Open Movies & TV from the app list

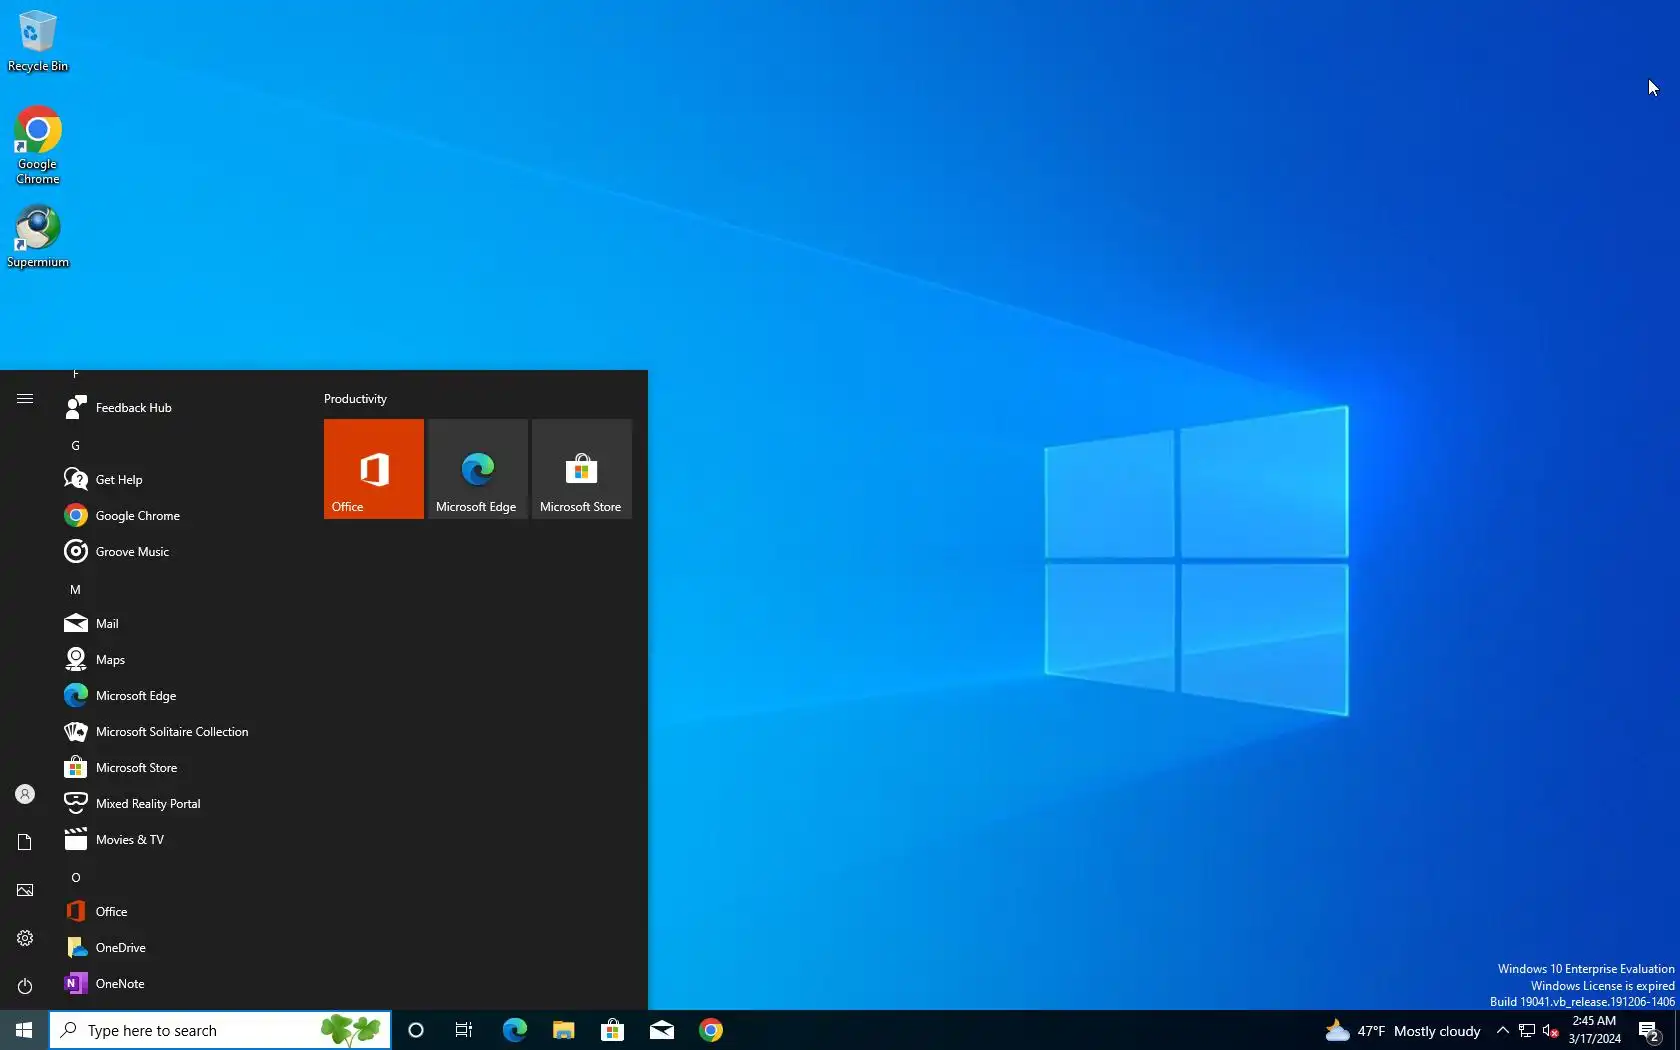click(x=180, y=840)
